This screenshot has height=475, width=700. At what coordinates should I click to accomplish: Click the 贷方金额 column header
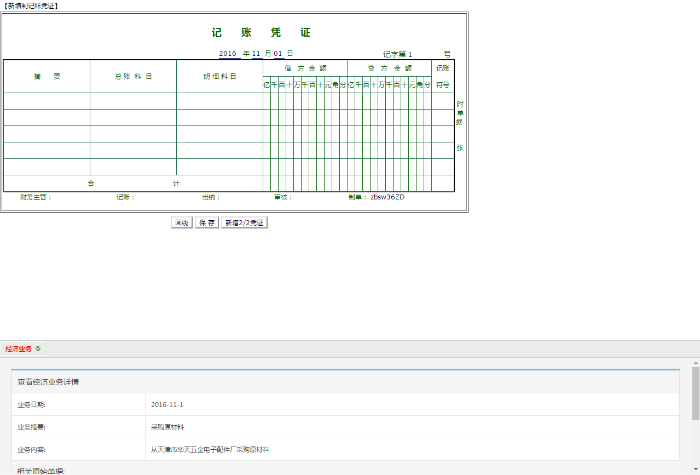pos(390,68)
